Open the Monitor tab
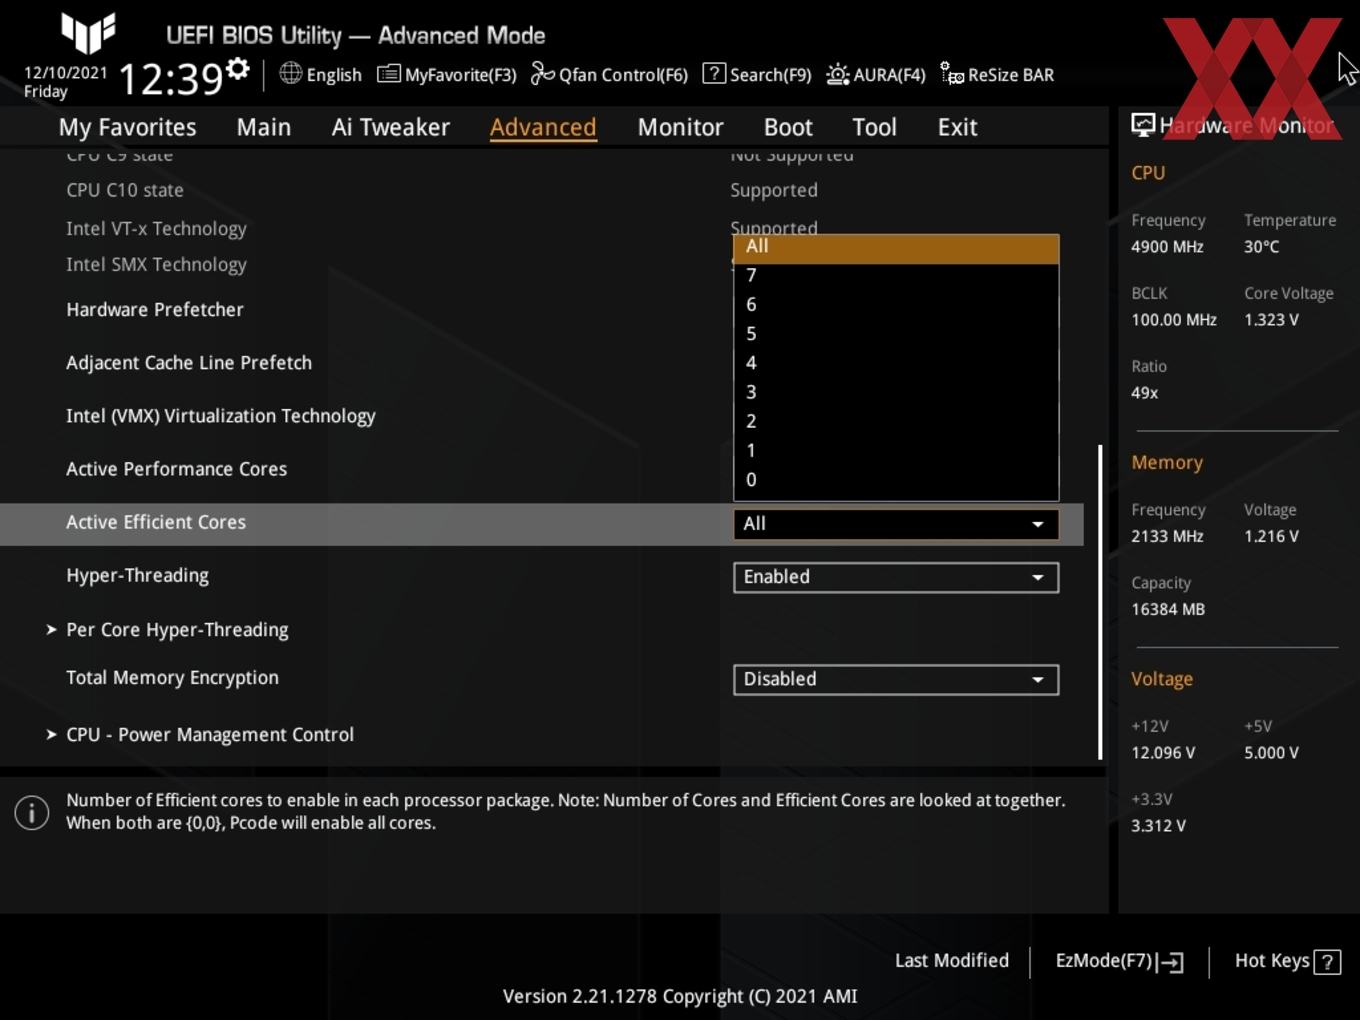This screenshot has height=1020, width=1360. pos(680,127)
